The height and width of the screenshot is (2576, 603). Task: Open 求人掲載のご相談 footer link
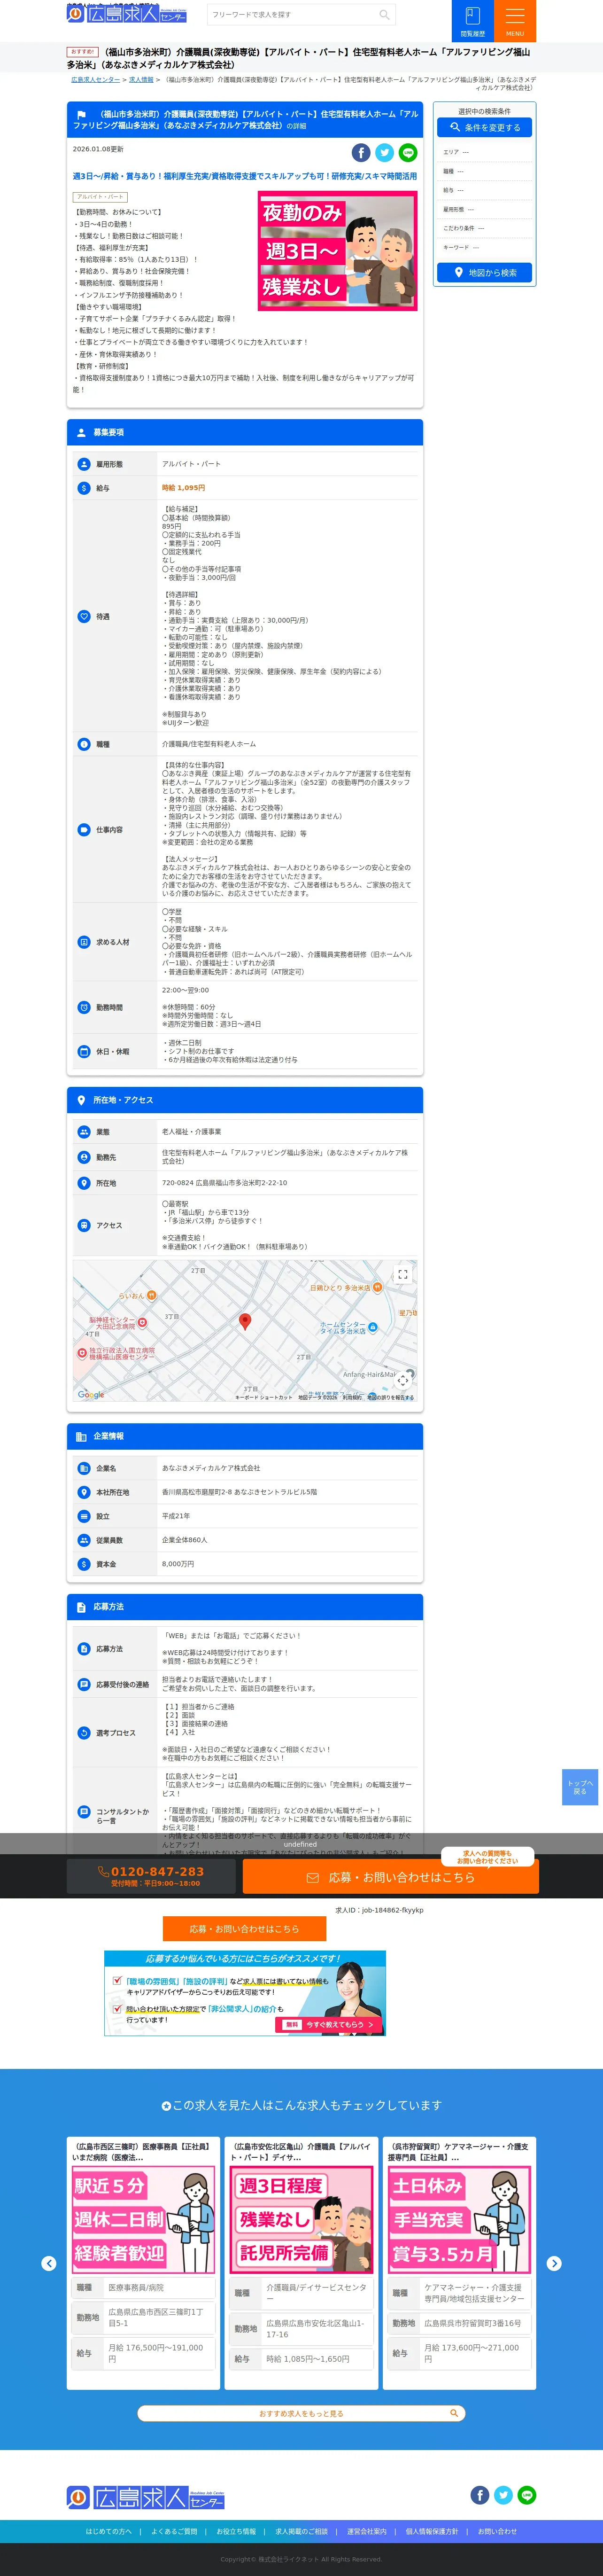[301, 2531]
